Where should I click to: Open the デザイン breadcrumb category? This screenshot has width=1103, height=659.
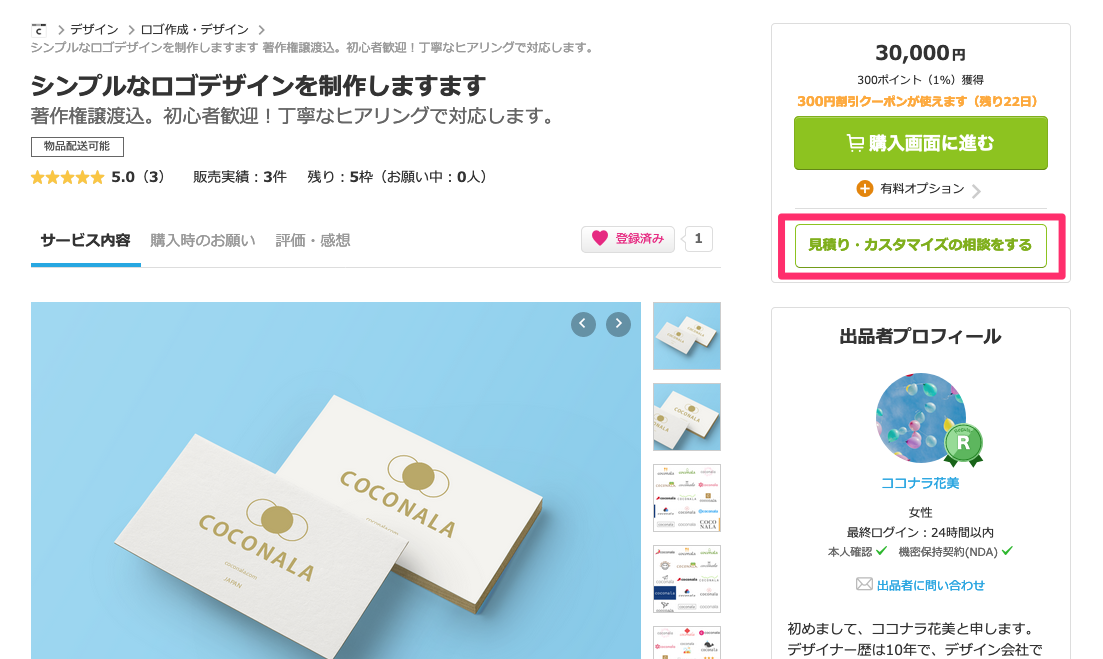pos(94,30)
